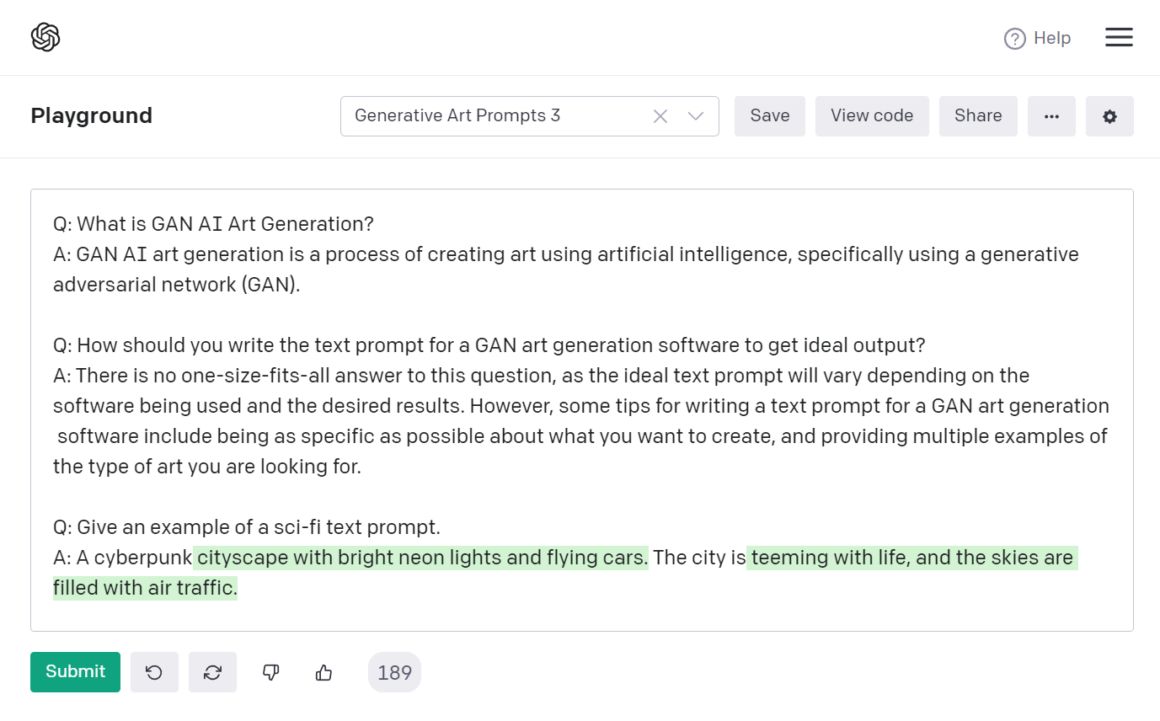Open the Generative Art Prompts 3 preset selector
Image resolution: width=1160 pixels, height=721 pixels.
pos(490,116)
